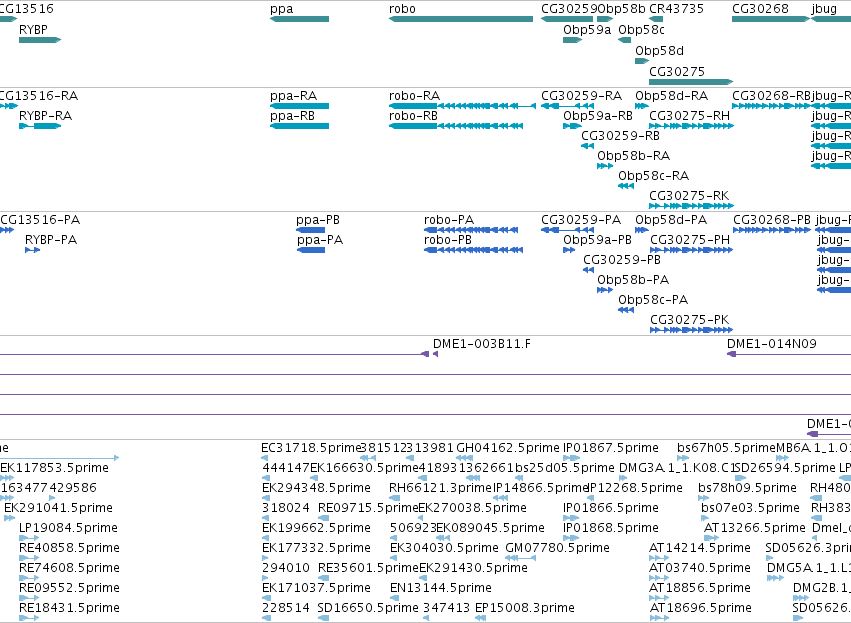Click the CG30268-RB transcript label
The width and height of the screenshot is (851, 623).
click(771, 96)
